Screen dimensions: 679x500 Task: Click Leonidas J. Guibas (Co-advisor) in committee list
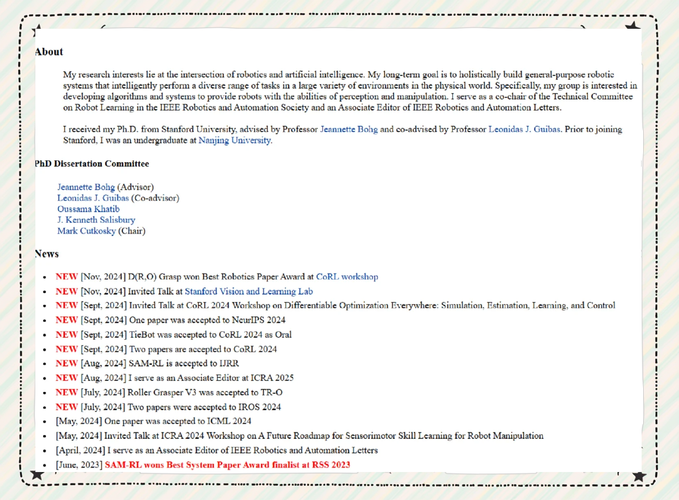[85, 198]
